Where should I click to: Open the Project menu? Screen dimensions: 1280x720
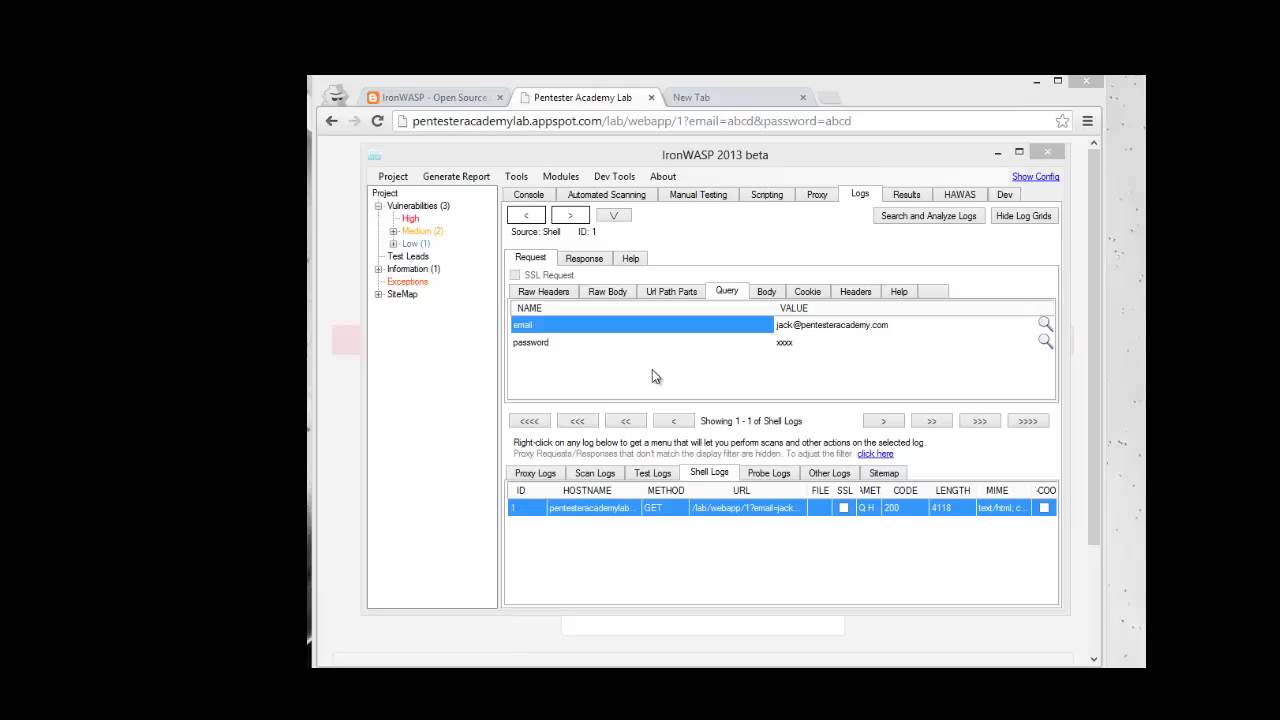393,177
